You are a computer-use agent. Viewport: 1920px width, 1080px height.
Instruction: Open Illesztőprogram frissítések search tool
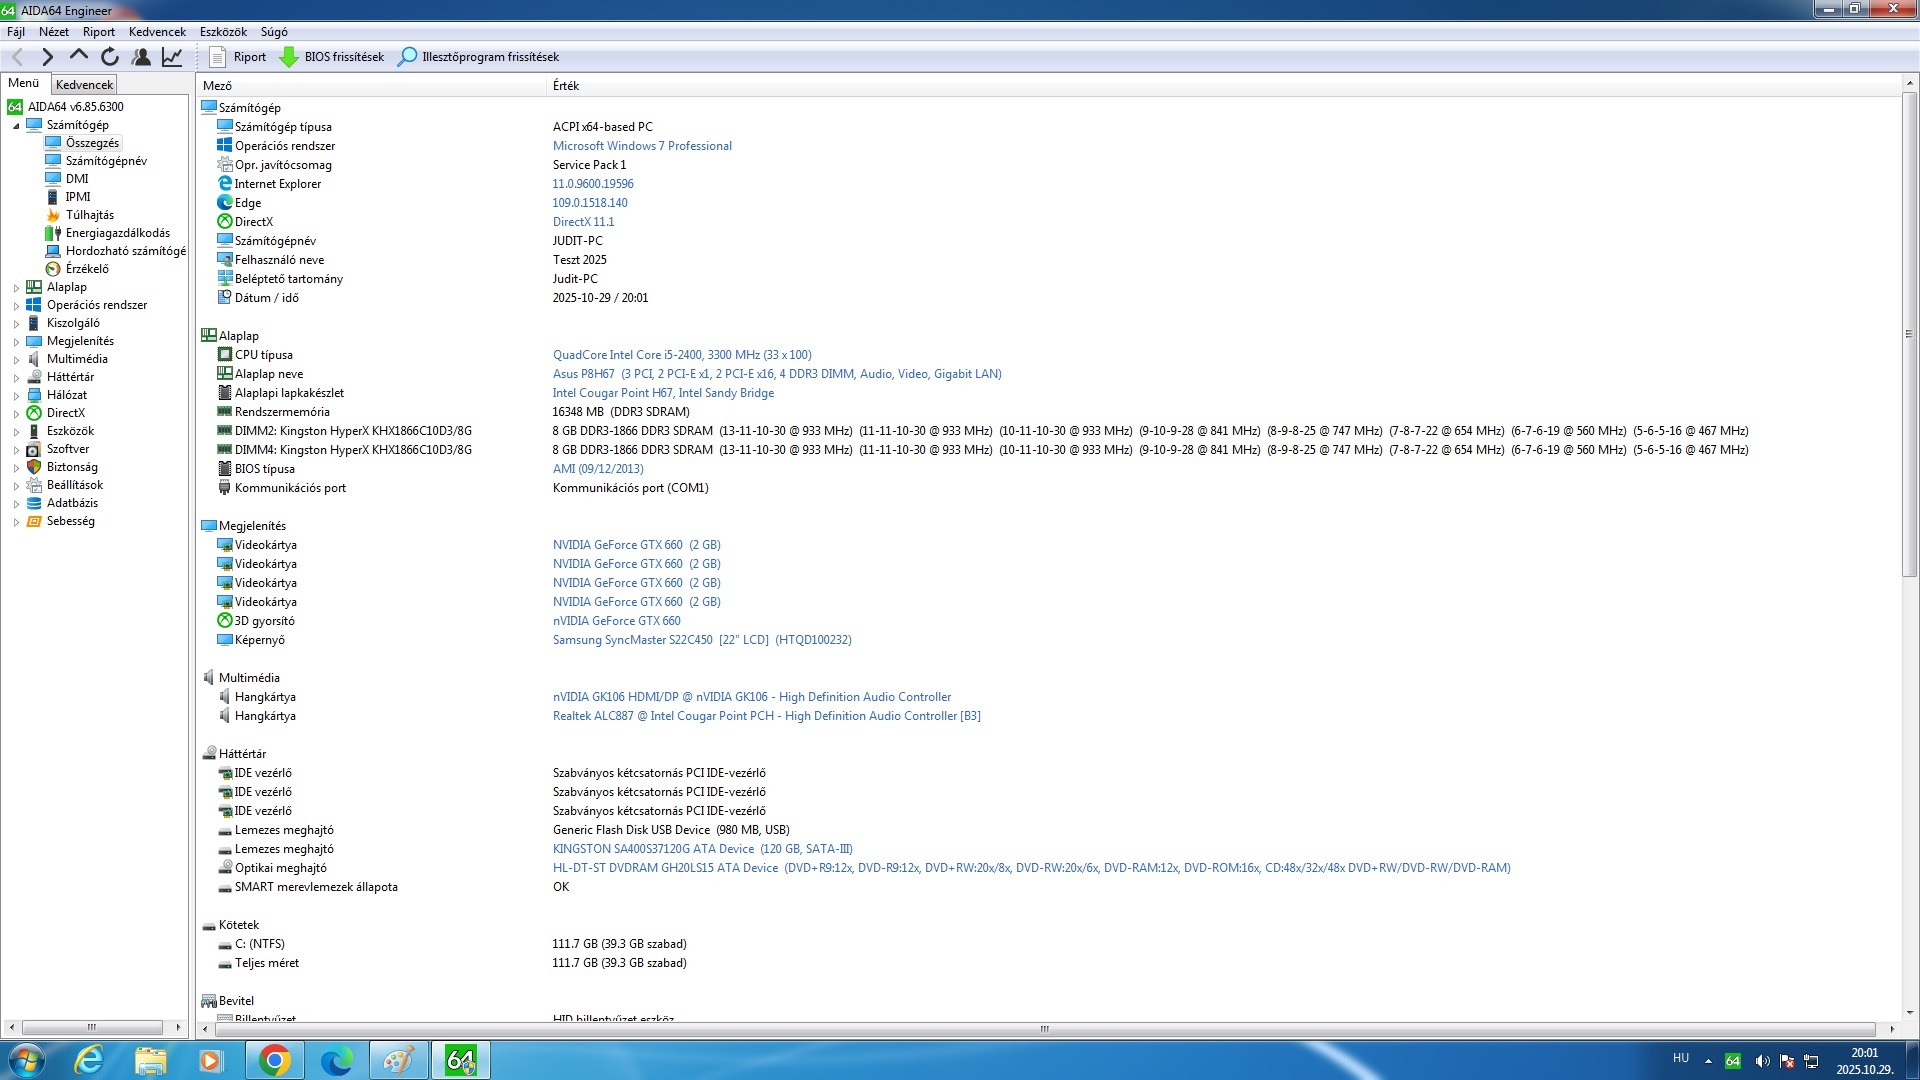(478, 57)
